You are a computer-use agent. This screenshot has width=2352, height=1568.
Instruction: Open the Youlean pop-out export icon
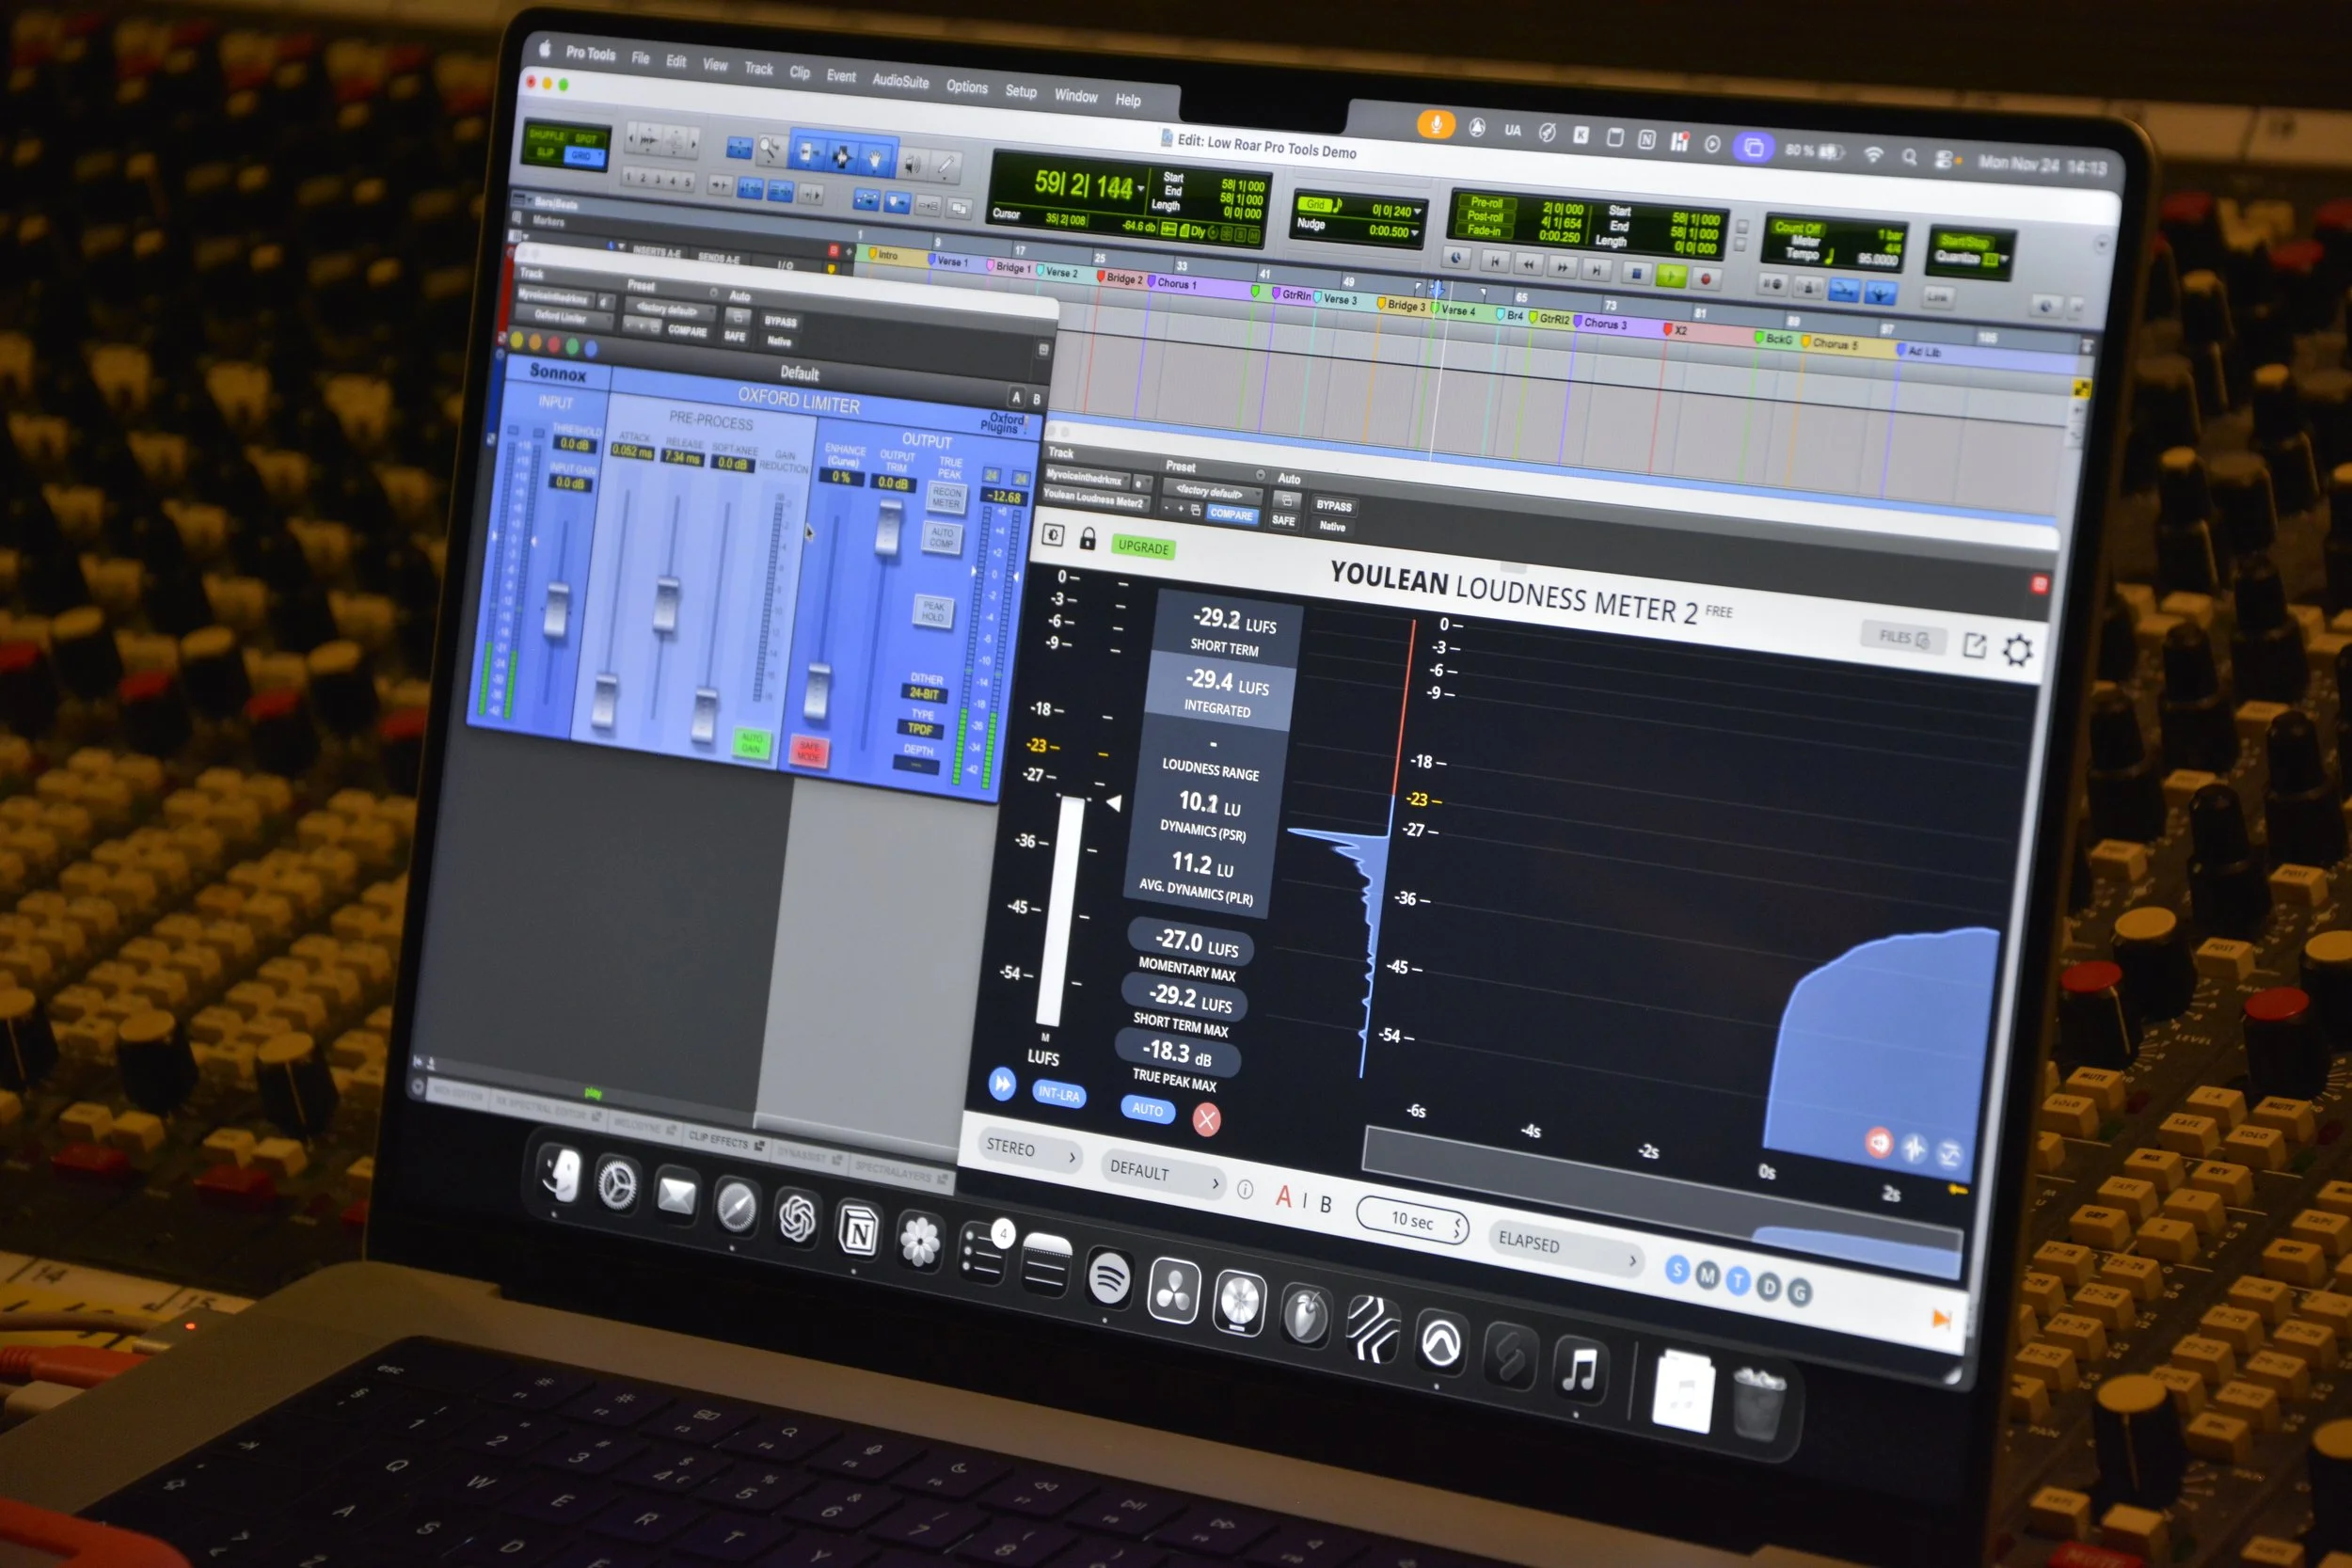(x=1974, y=645)
